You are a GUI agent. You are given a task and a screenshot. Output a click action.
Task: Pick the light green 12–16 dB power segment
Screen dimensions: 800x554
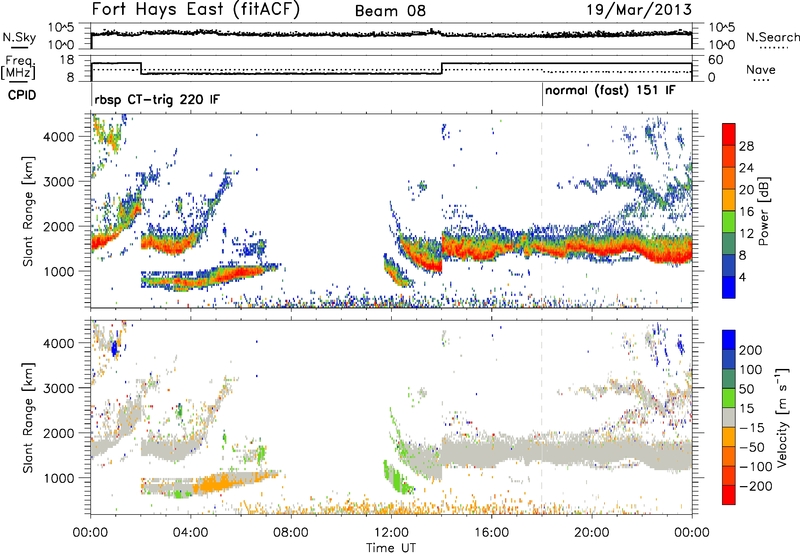[729, 222]
